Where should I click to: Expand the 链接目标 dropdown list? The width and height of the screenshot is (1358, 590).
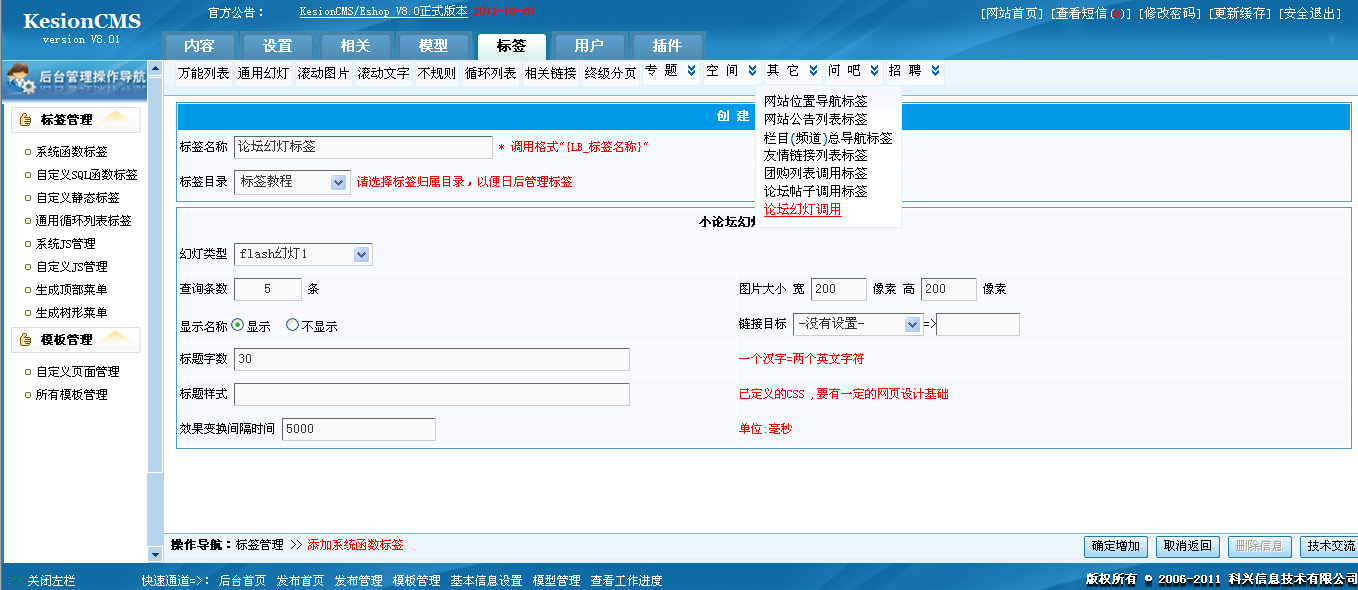click(912, 324)
